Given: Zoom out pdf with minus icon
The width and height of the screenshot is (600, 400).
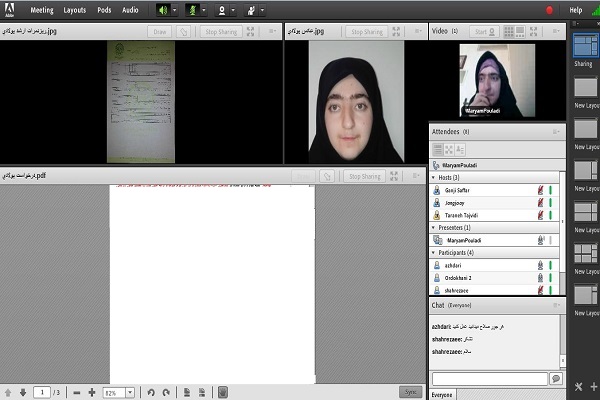Looking at the screenshot, I should point(77,393).
